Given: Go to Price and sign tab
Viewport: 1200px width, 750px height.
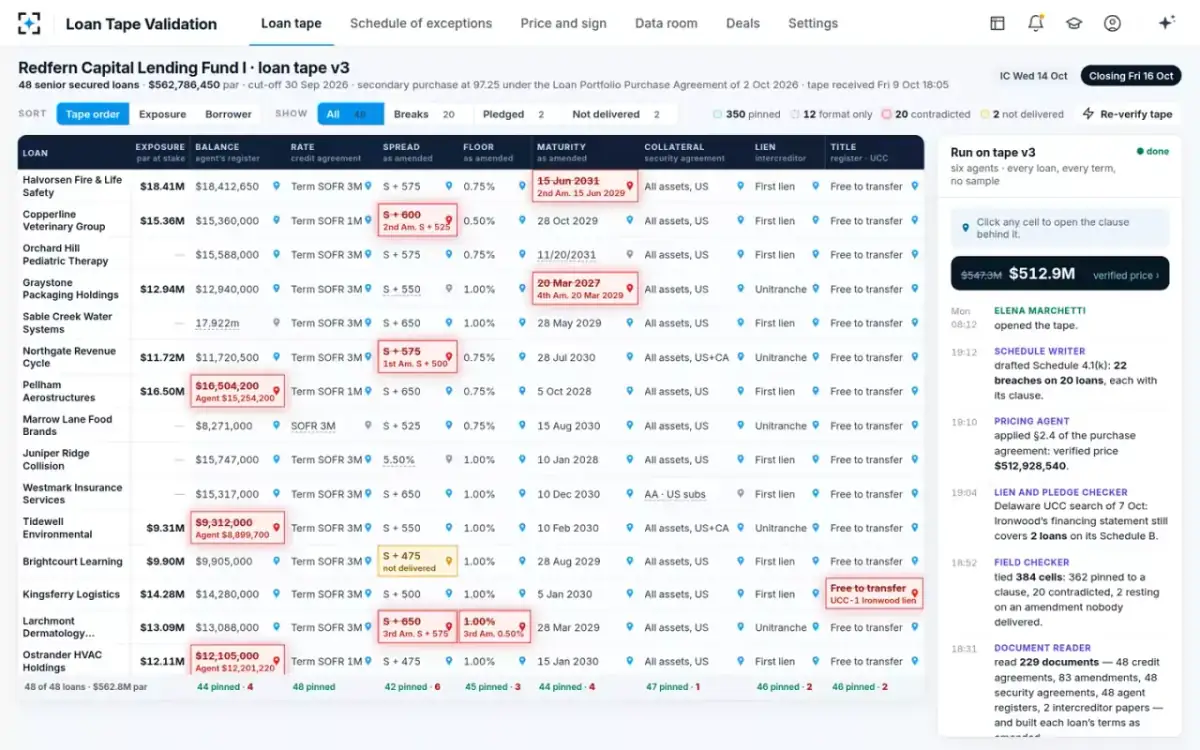Looking at the screenshot, I should tap(563, 23).
